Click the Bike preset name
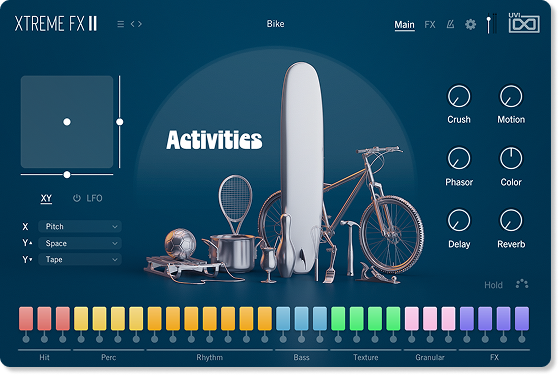Screen dimensions: 559x375 tap(275, 24)
